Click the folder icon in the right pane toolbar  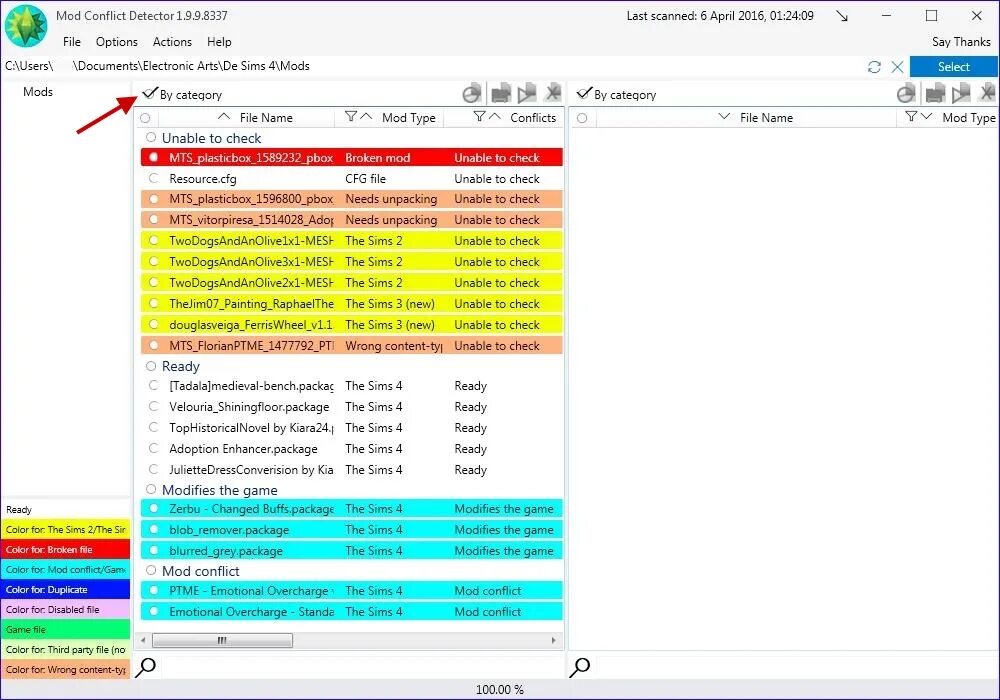click(x=935, y=94)
